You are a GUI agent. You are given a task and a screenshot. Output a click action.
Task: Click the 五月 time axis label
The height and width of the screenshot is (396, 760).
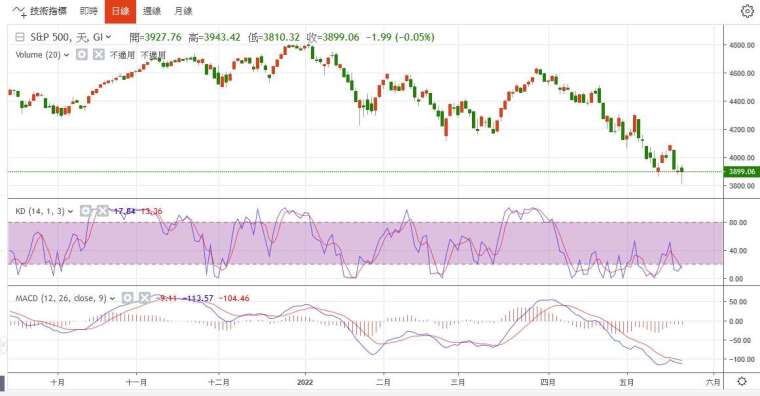click(x=627, y=382)
